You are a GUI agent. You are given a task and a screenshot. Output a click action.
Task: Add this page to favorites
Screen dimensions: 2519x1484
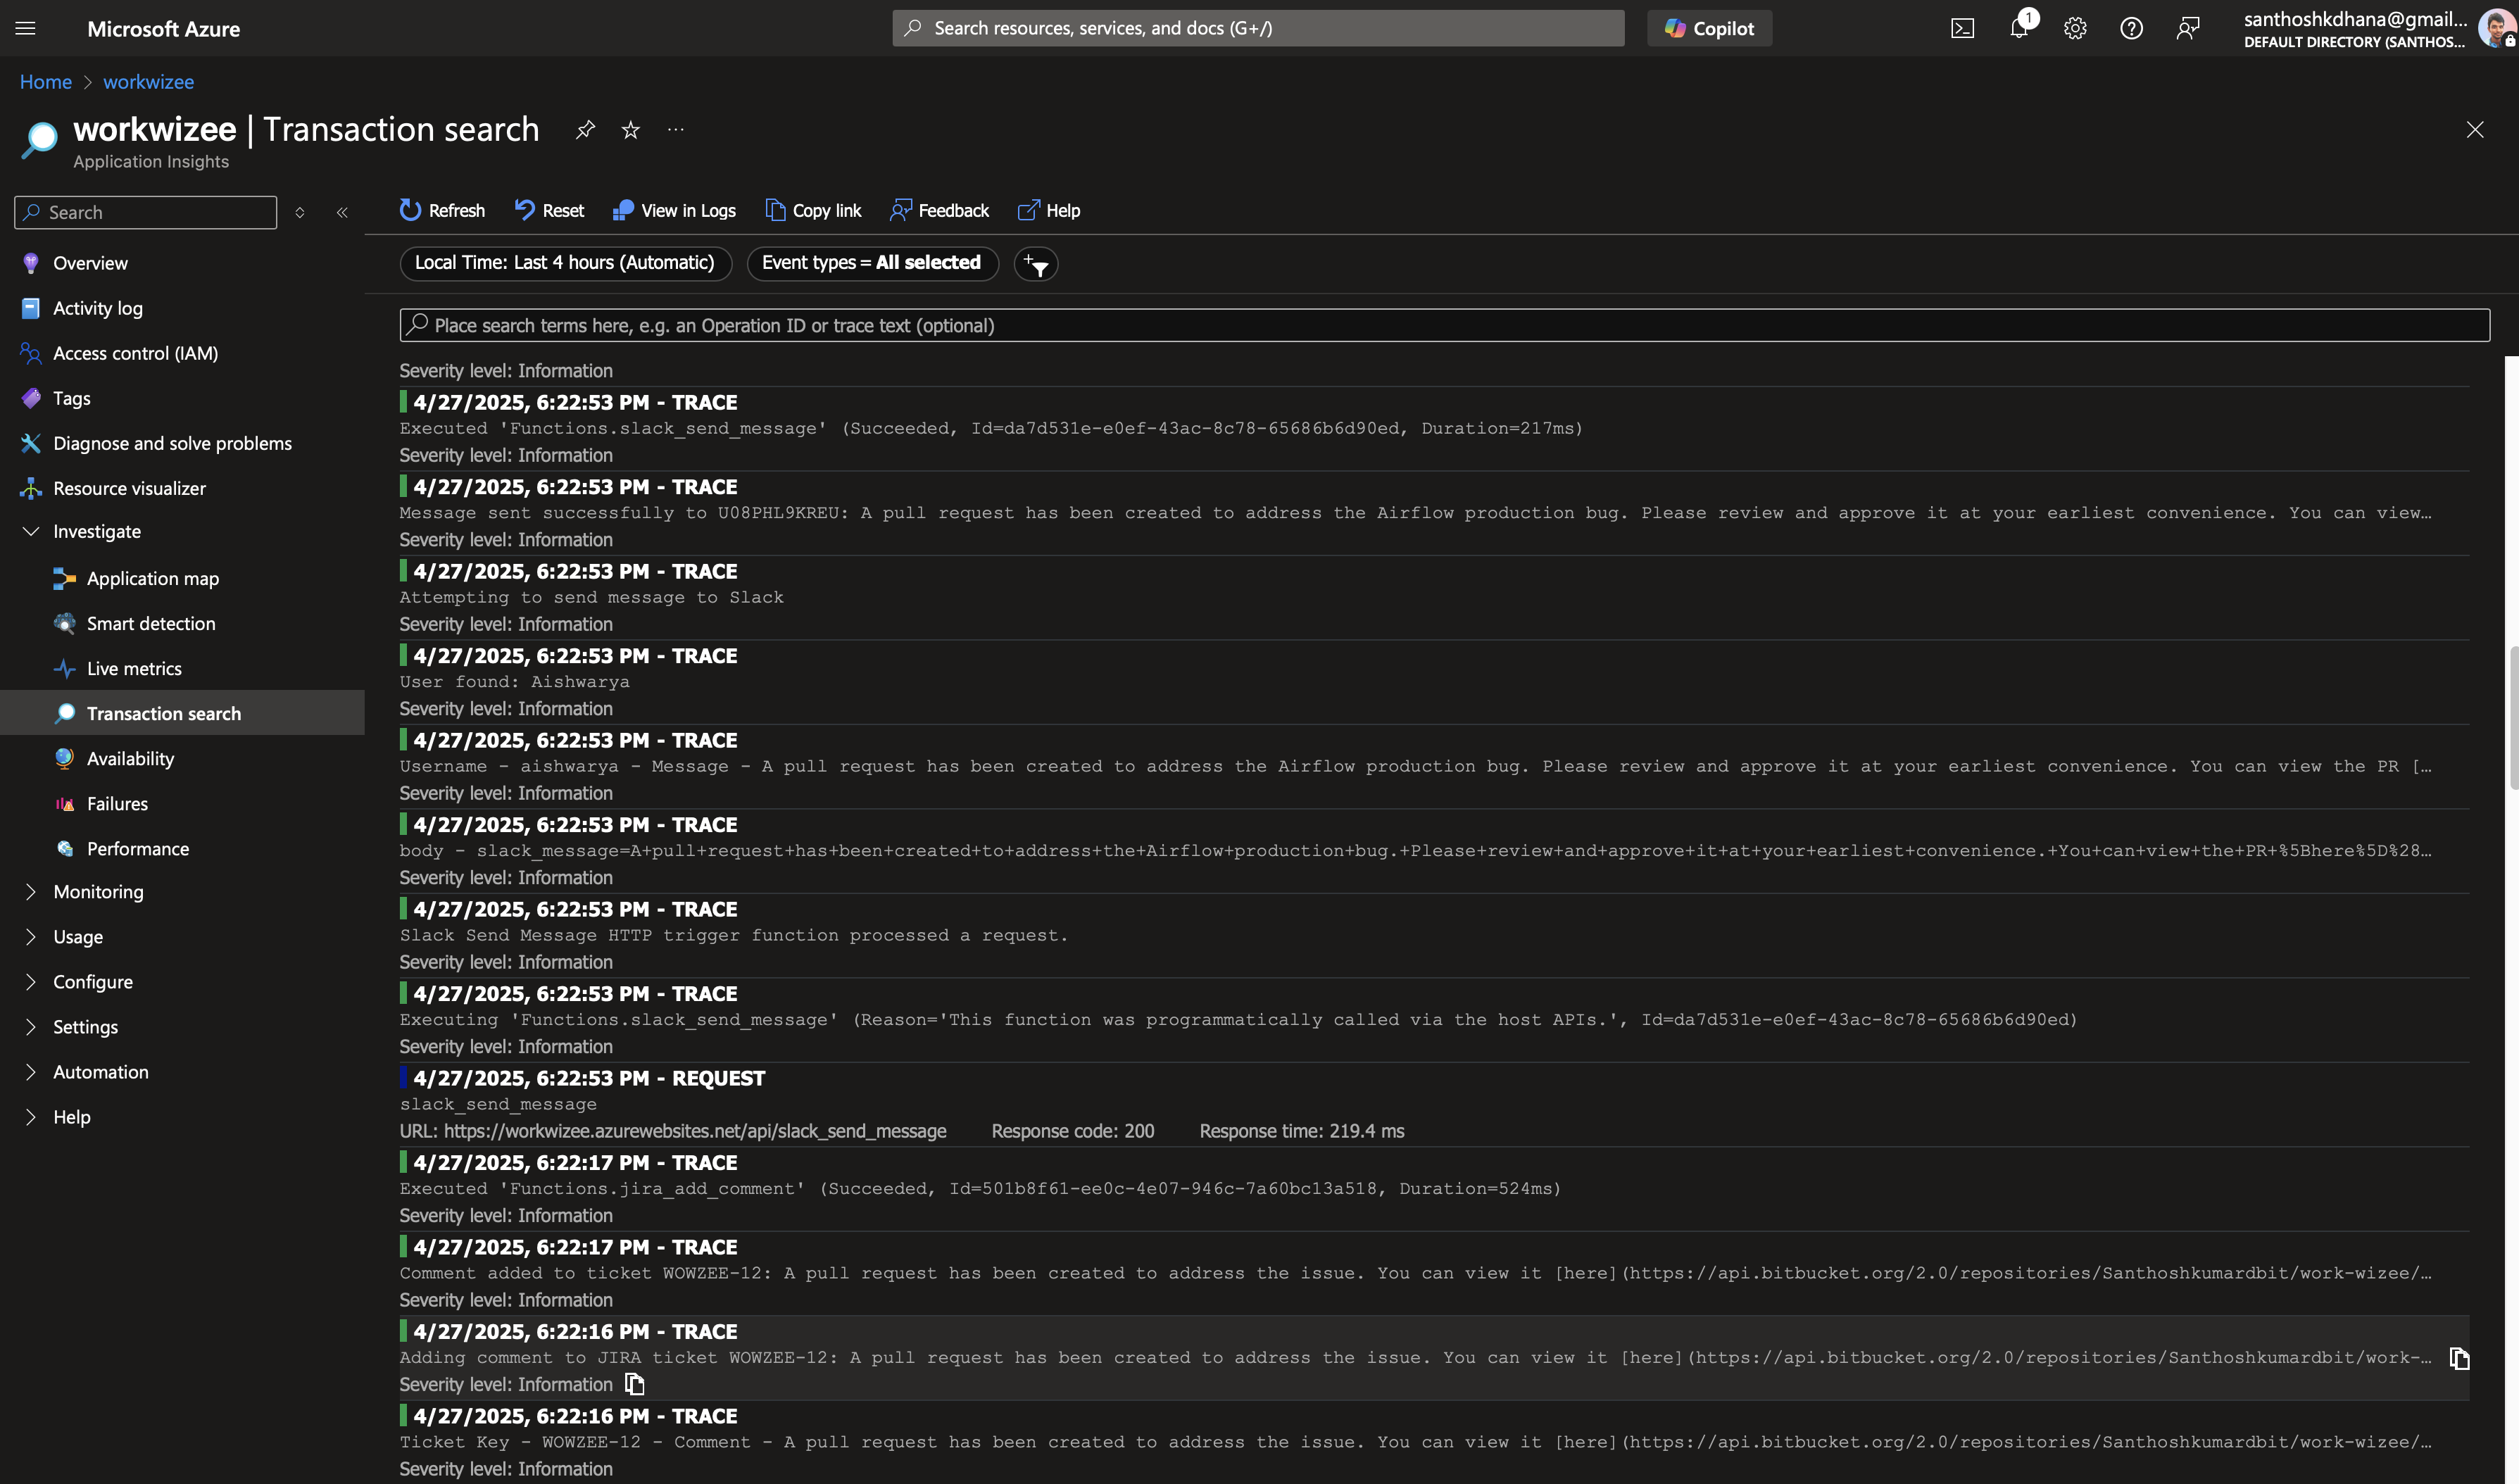click(x=630, y=130)
